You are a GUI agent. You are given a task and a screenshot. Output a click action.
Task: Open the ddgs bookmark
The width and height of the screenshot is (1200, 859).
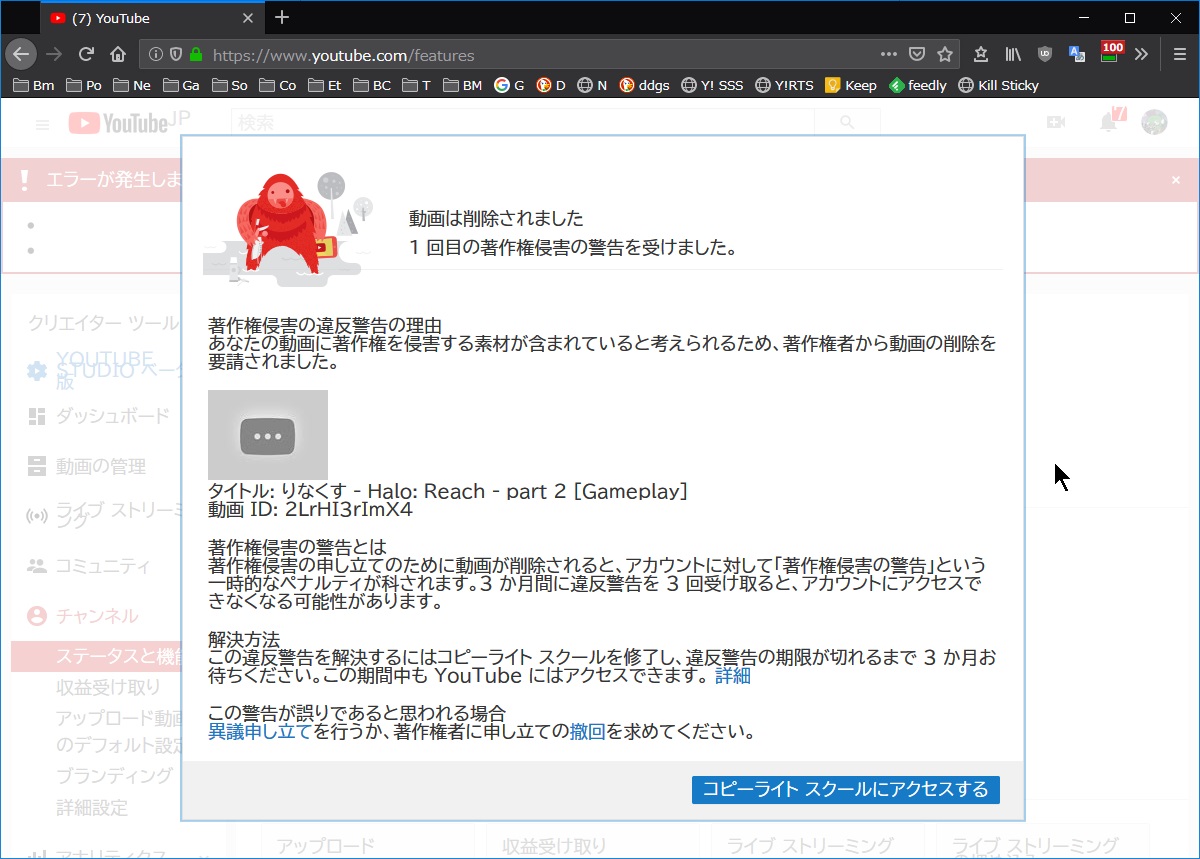coord(644,85)
